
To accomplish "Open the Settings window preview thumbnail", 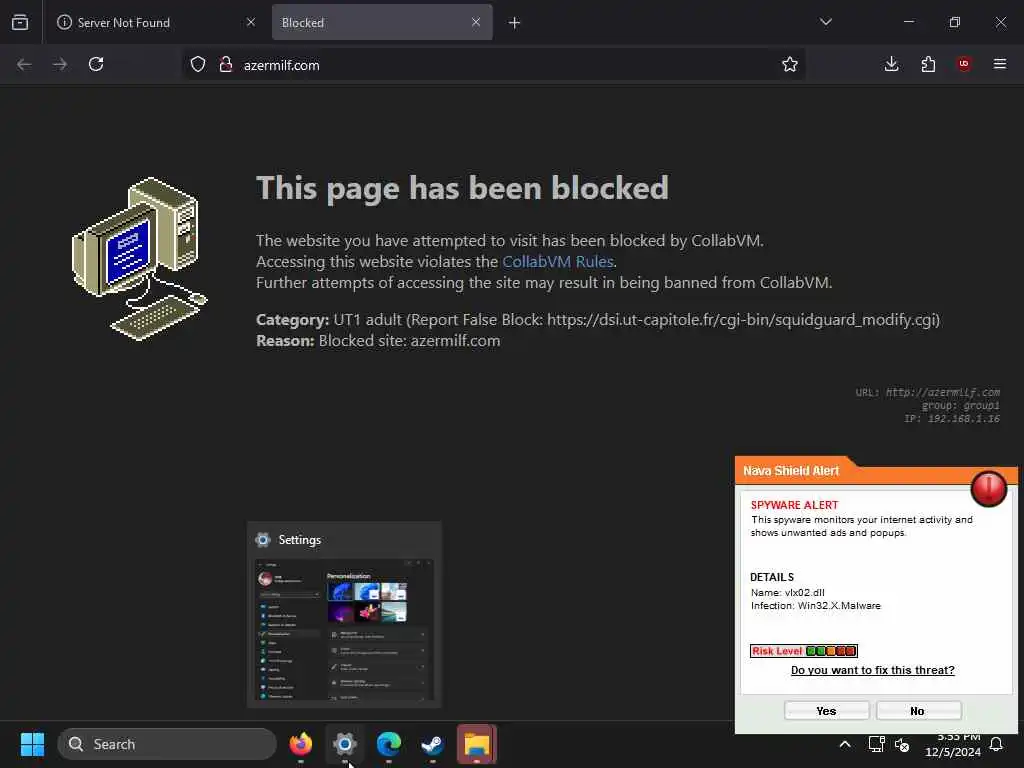I will point(344,630).
